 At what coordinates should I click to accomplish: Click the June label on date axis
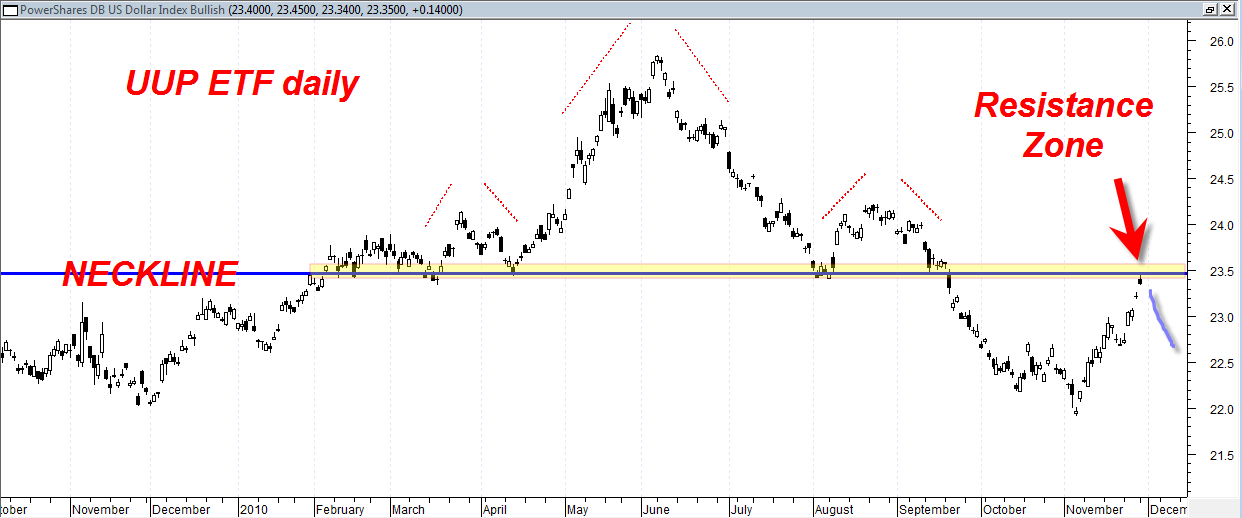[657, 508]
